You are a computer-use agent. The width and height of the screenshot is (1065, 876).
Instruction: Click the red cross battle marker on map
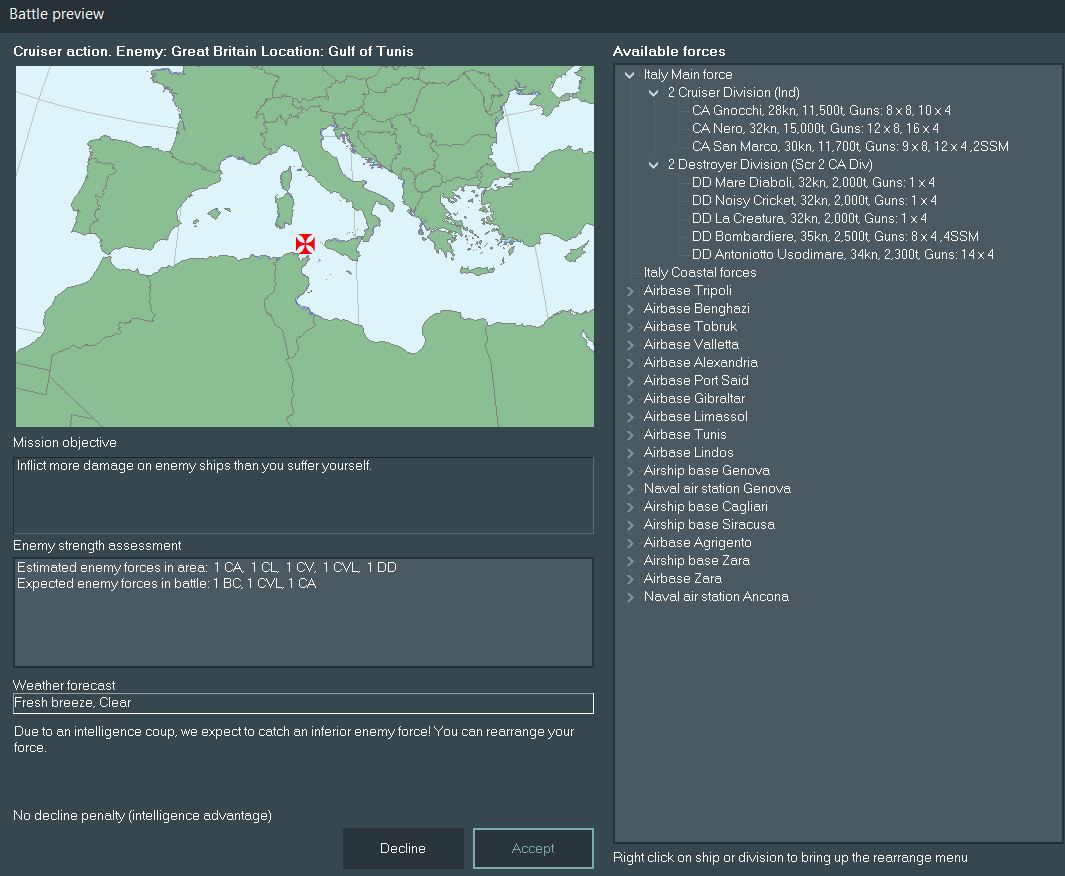click(305, 244)
